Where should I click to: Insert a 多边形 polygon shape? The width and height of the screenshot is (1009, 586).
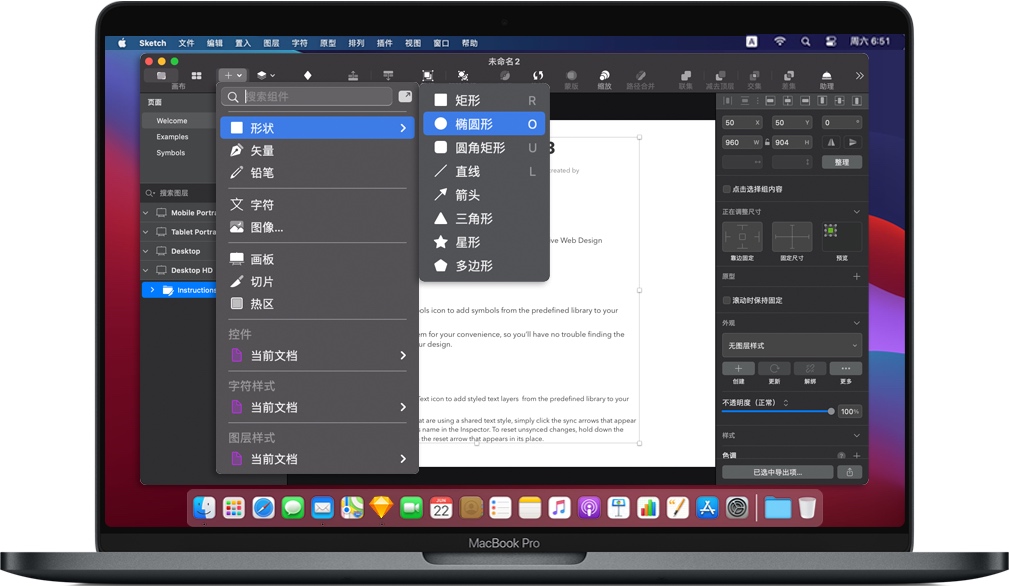484,266
